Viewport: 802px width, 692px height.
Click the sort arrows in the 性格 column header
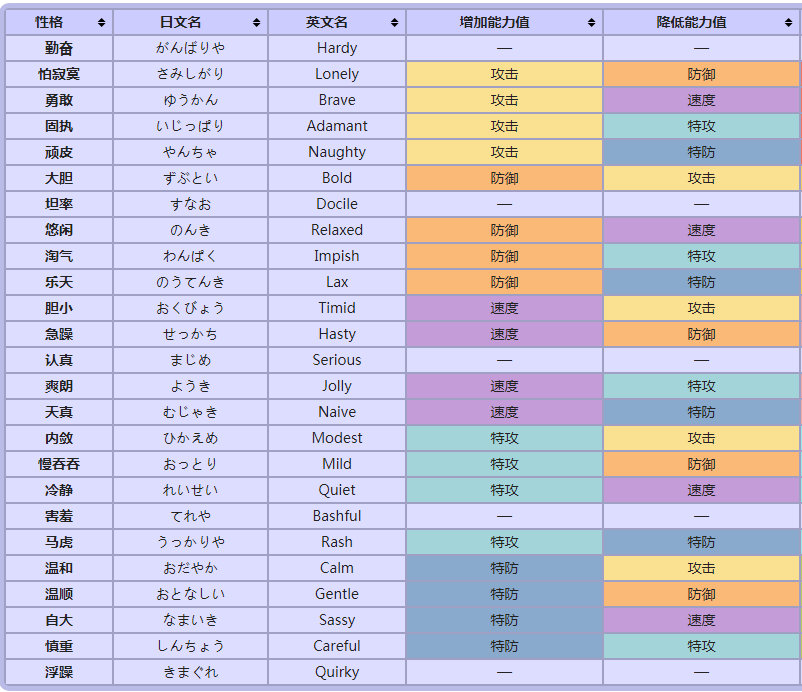click(x=101, y=22)
